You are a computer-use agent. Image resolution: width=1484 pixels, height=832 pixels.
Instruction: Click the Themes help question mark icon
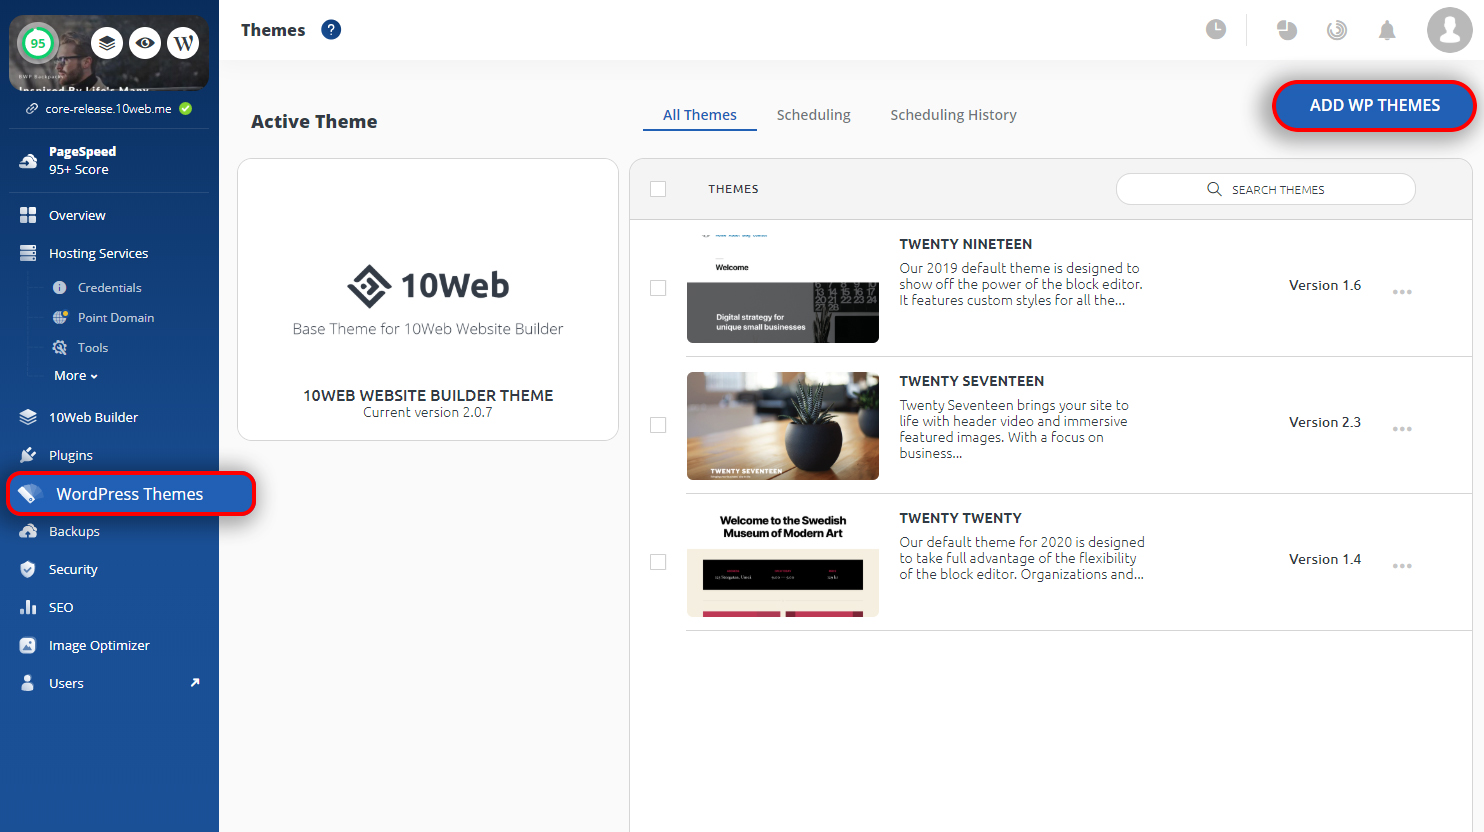[331, 30]
